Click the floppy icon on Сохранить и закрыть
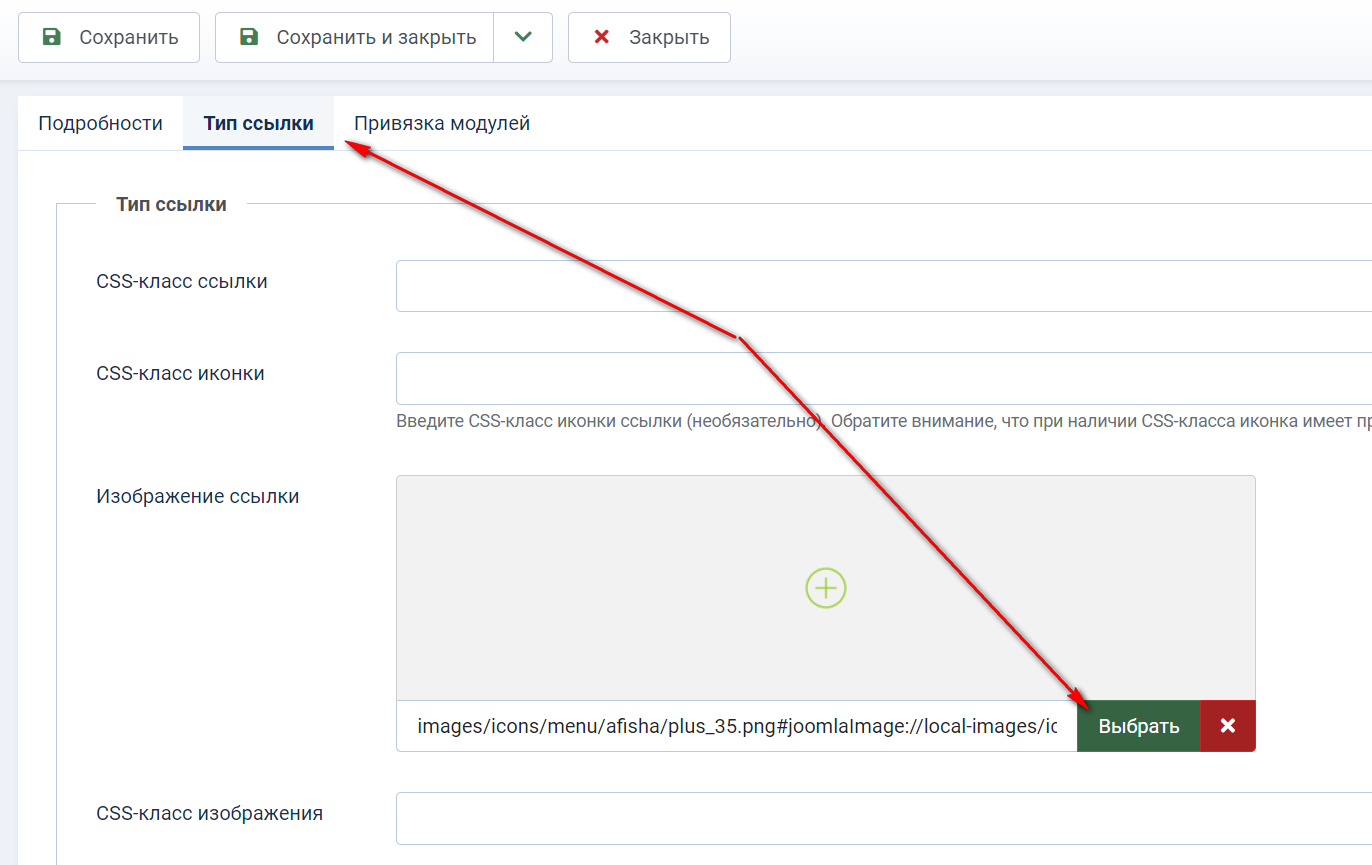The height and width of the screenshot is (865, 1372). click(248, 37)
